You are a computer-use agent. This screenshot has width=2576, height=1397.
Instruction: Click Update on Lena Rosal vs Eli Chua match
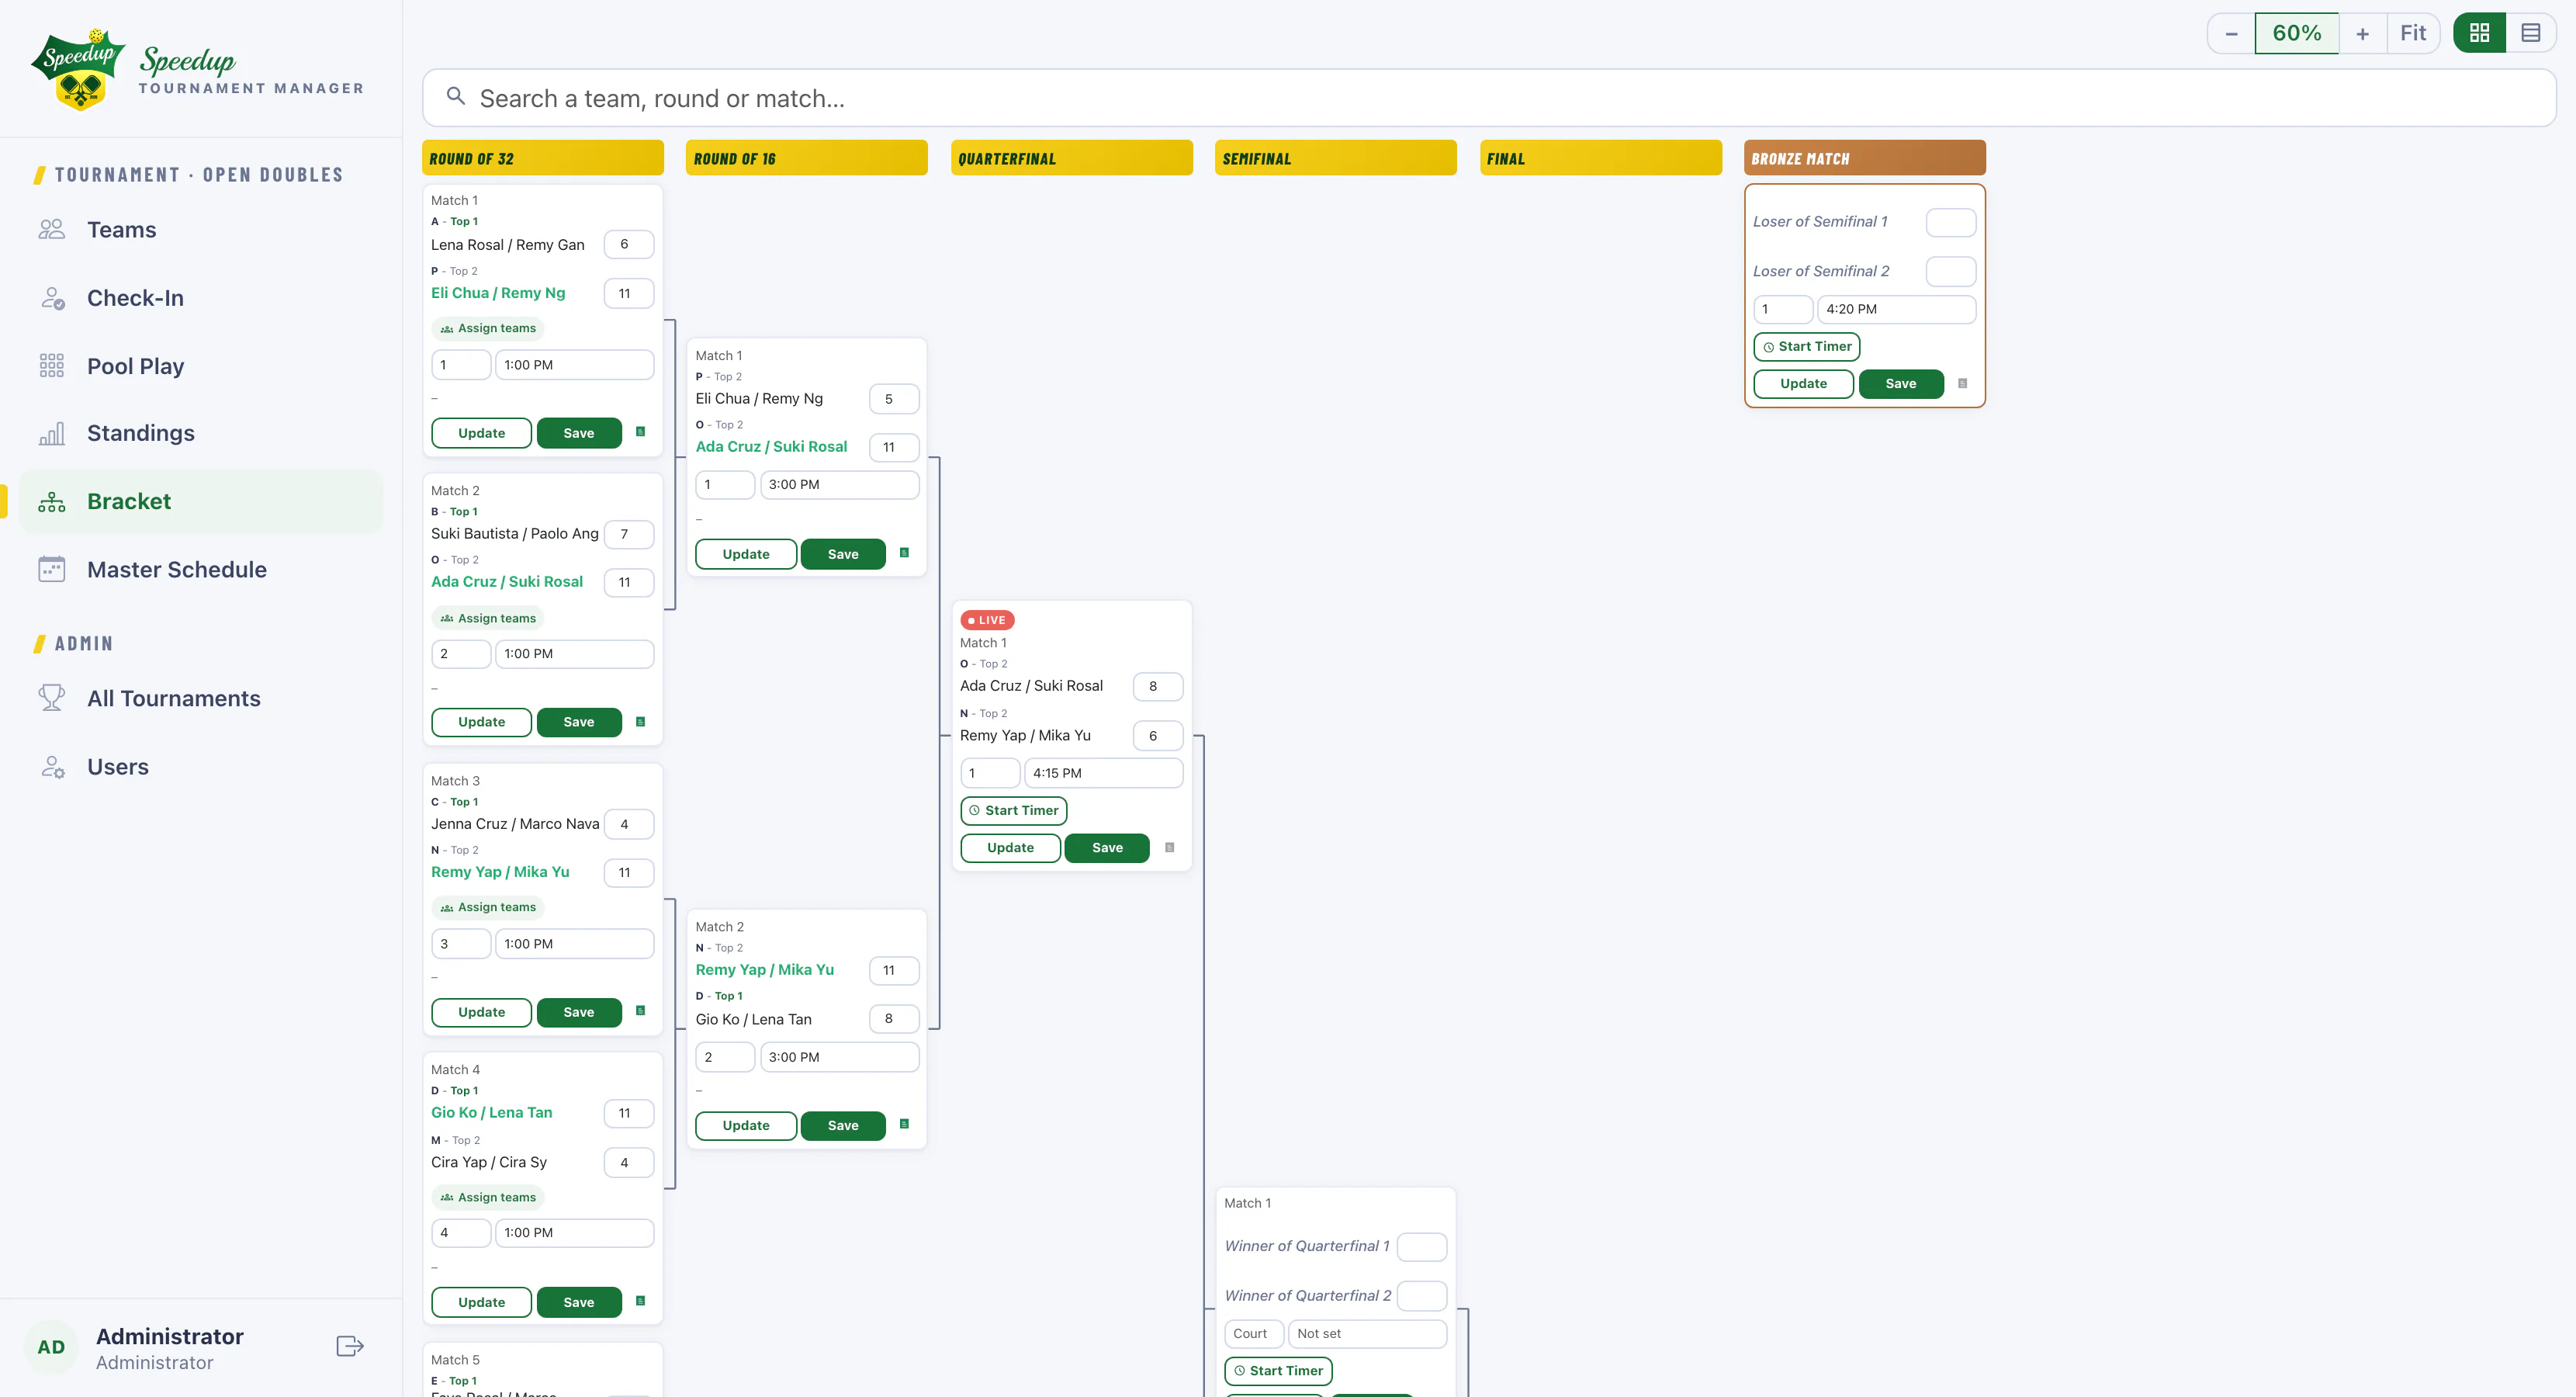pos(481,433)
